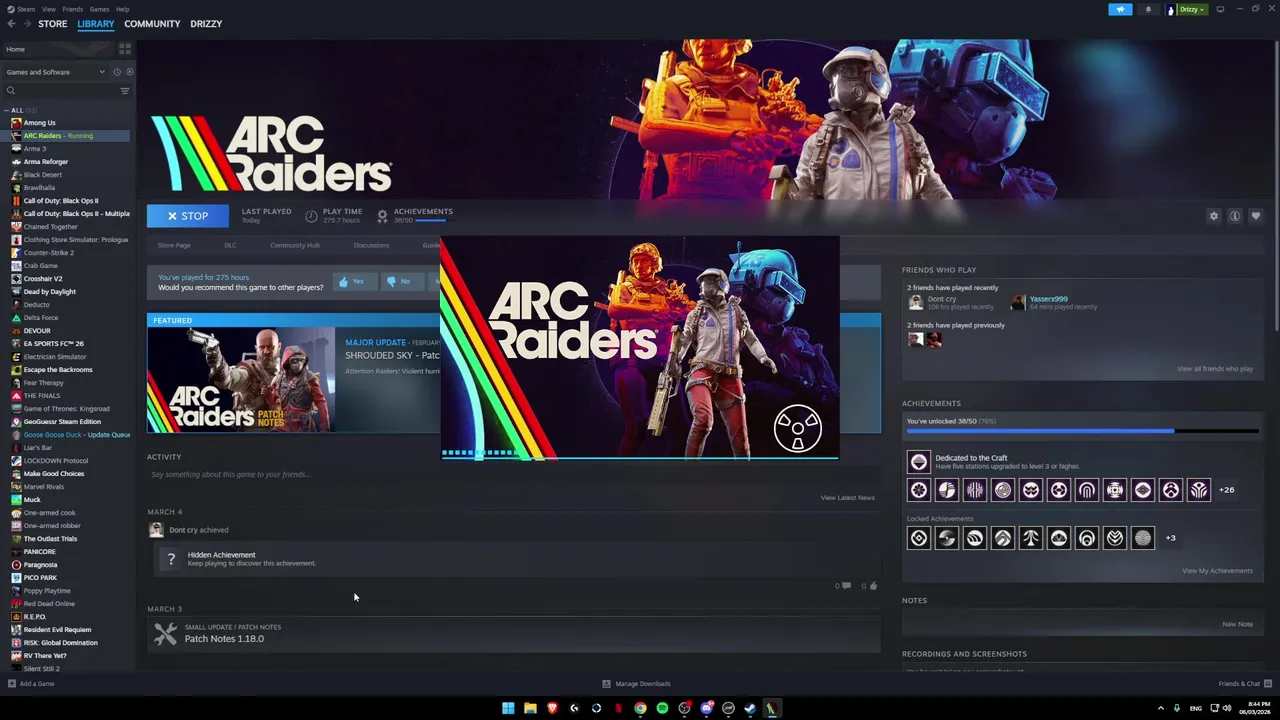Collapse the ALL games category

(x=6, y=110)
